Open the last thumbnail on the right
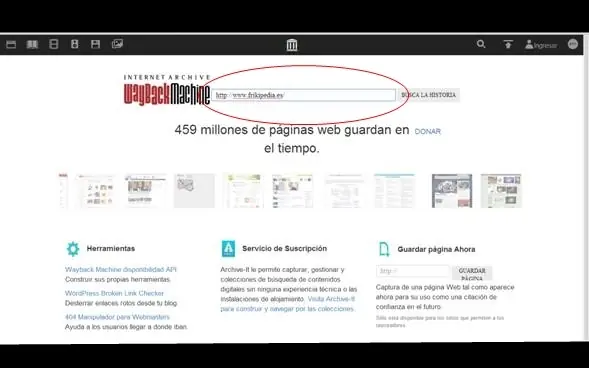589x368 pixels. coord(501,191)
